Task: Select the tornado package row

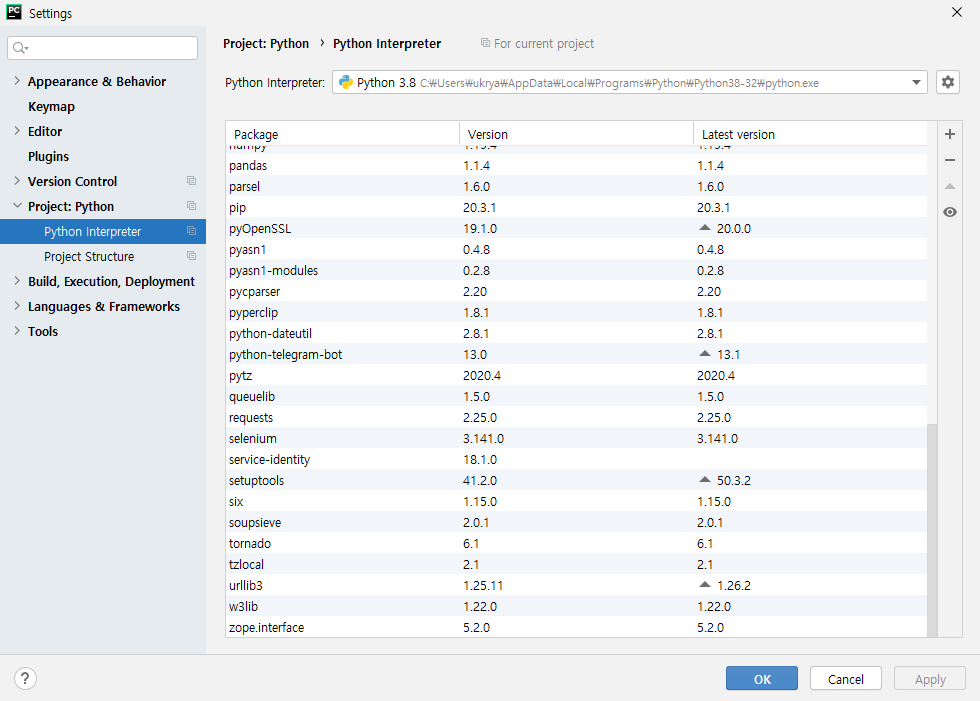Action: pyautogui.click(x=576, y=544)
